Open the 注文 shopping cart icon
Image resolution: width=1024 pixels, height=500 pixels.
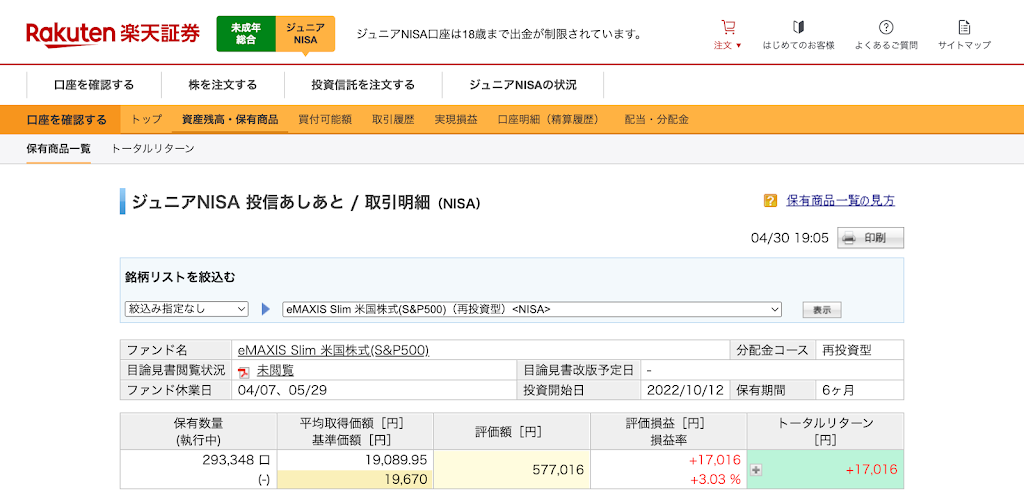[728, 27]
